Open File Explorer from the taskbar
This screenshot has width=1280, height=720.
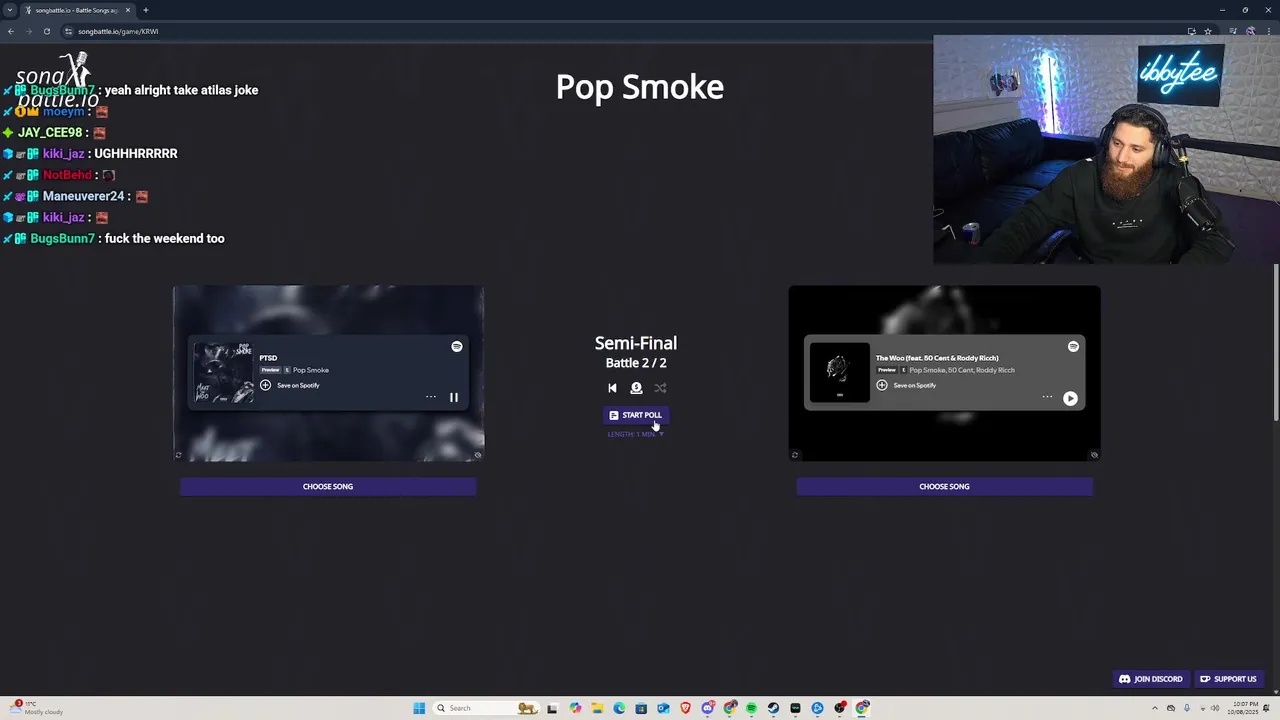[x=597, y=708]
